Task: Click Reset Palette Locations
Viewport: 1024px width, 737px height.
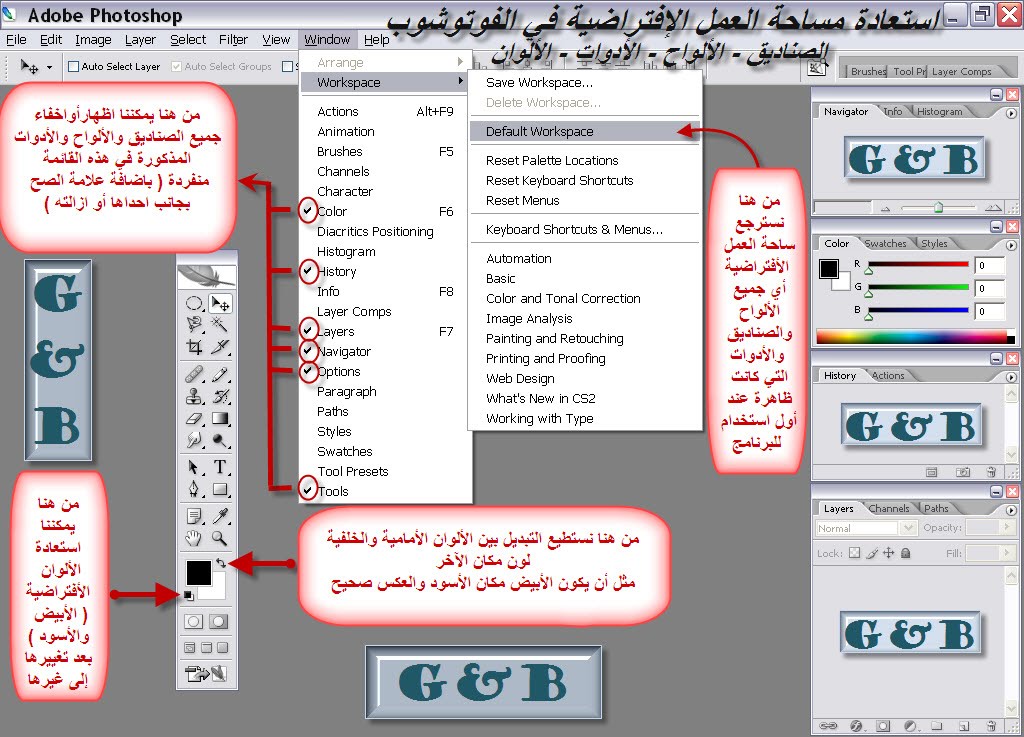Action: coord(552,160)
